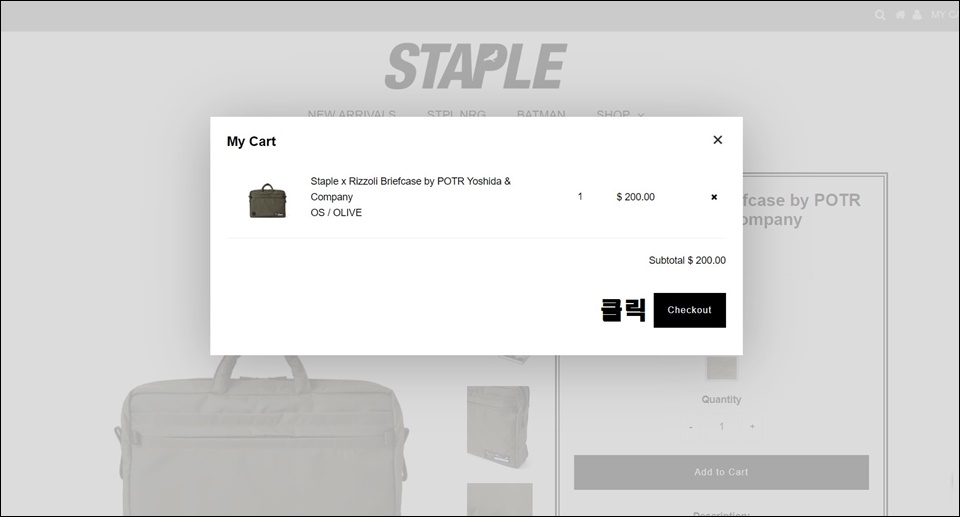960x517 pixels.
Task: Click the briefcase thumbnail in cart
Action: (x=267, y=200)
